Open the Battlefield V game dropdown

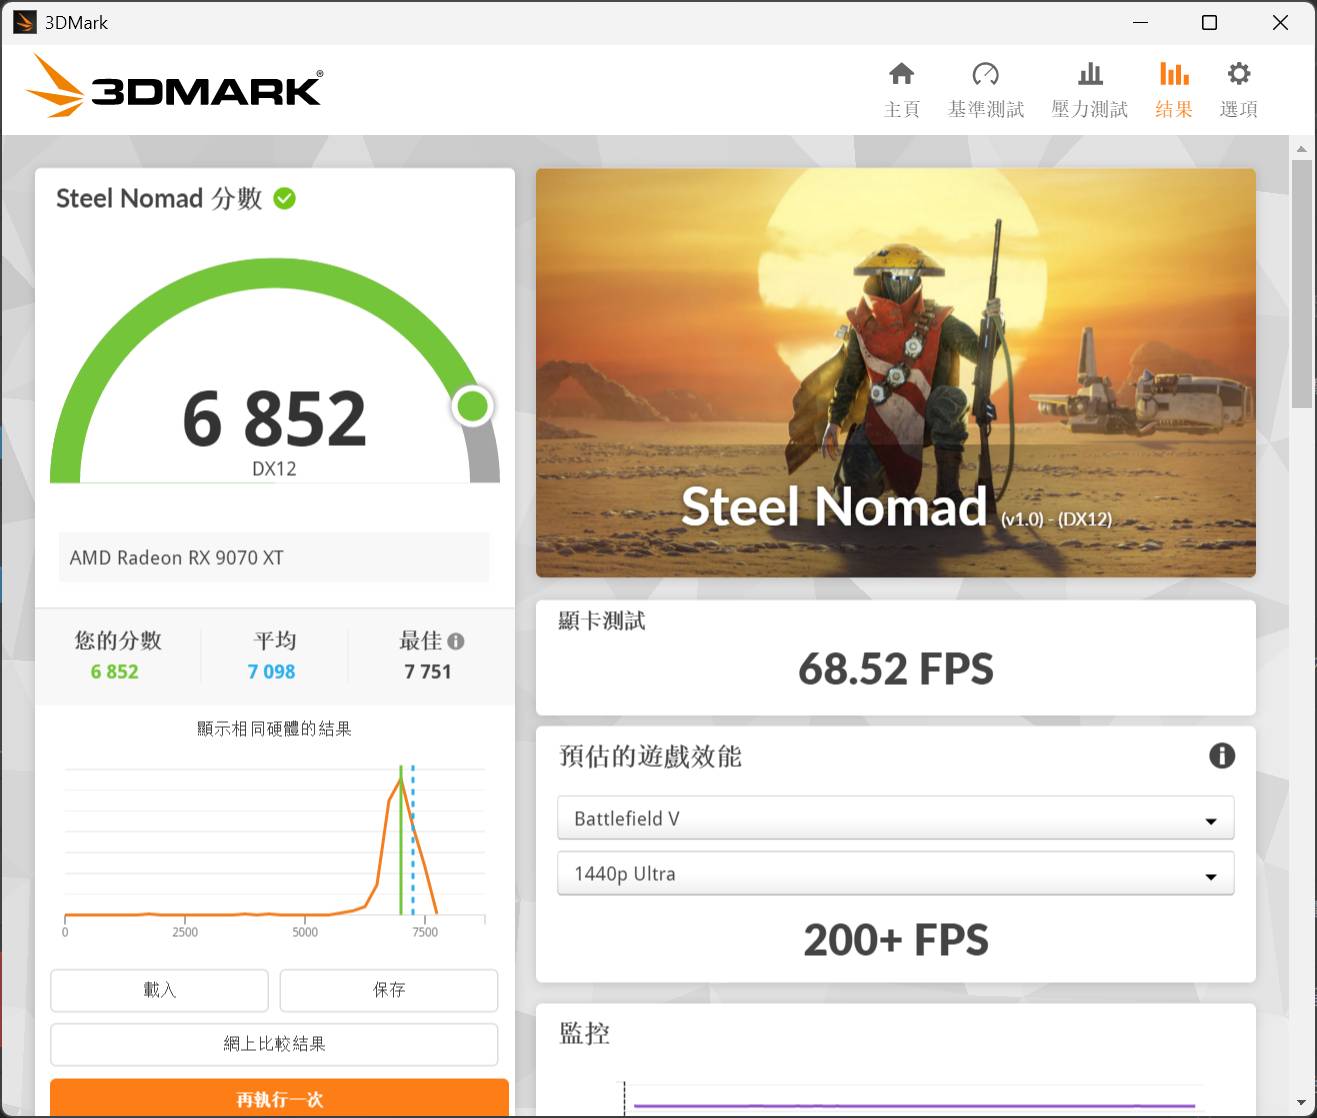[895, 818]
